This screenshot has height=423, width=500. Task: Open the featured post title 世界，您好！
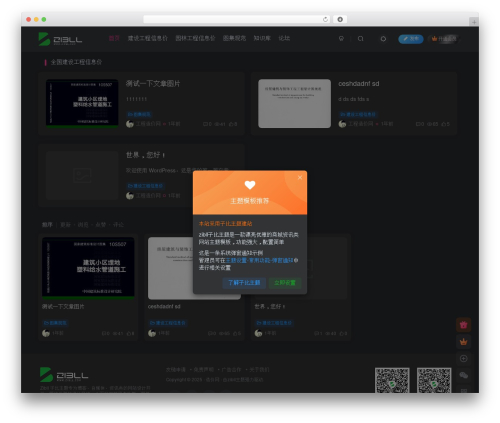(145, 155)
